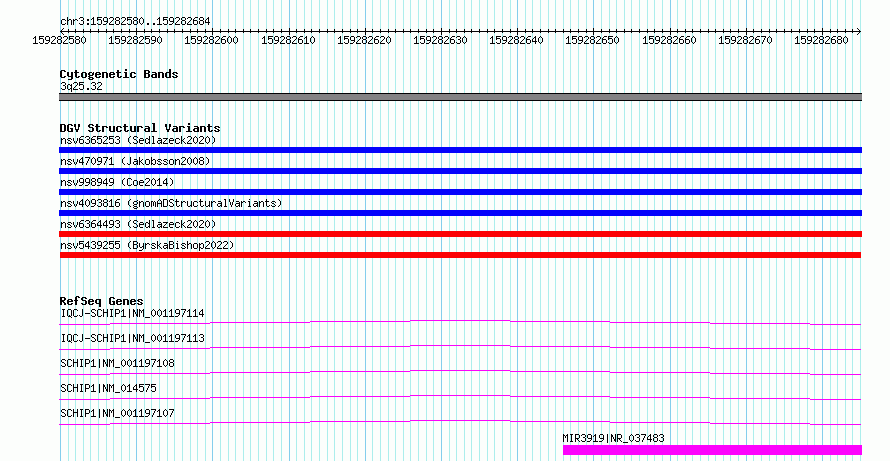Screen dimensions: 890x461
Task: Click intron line of SCHIP1|NM_001197107
Action: (x=460, y=422)
